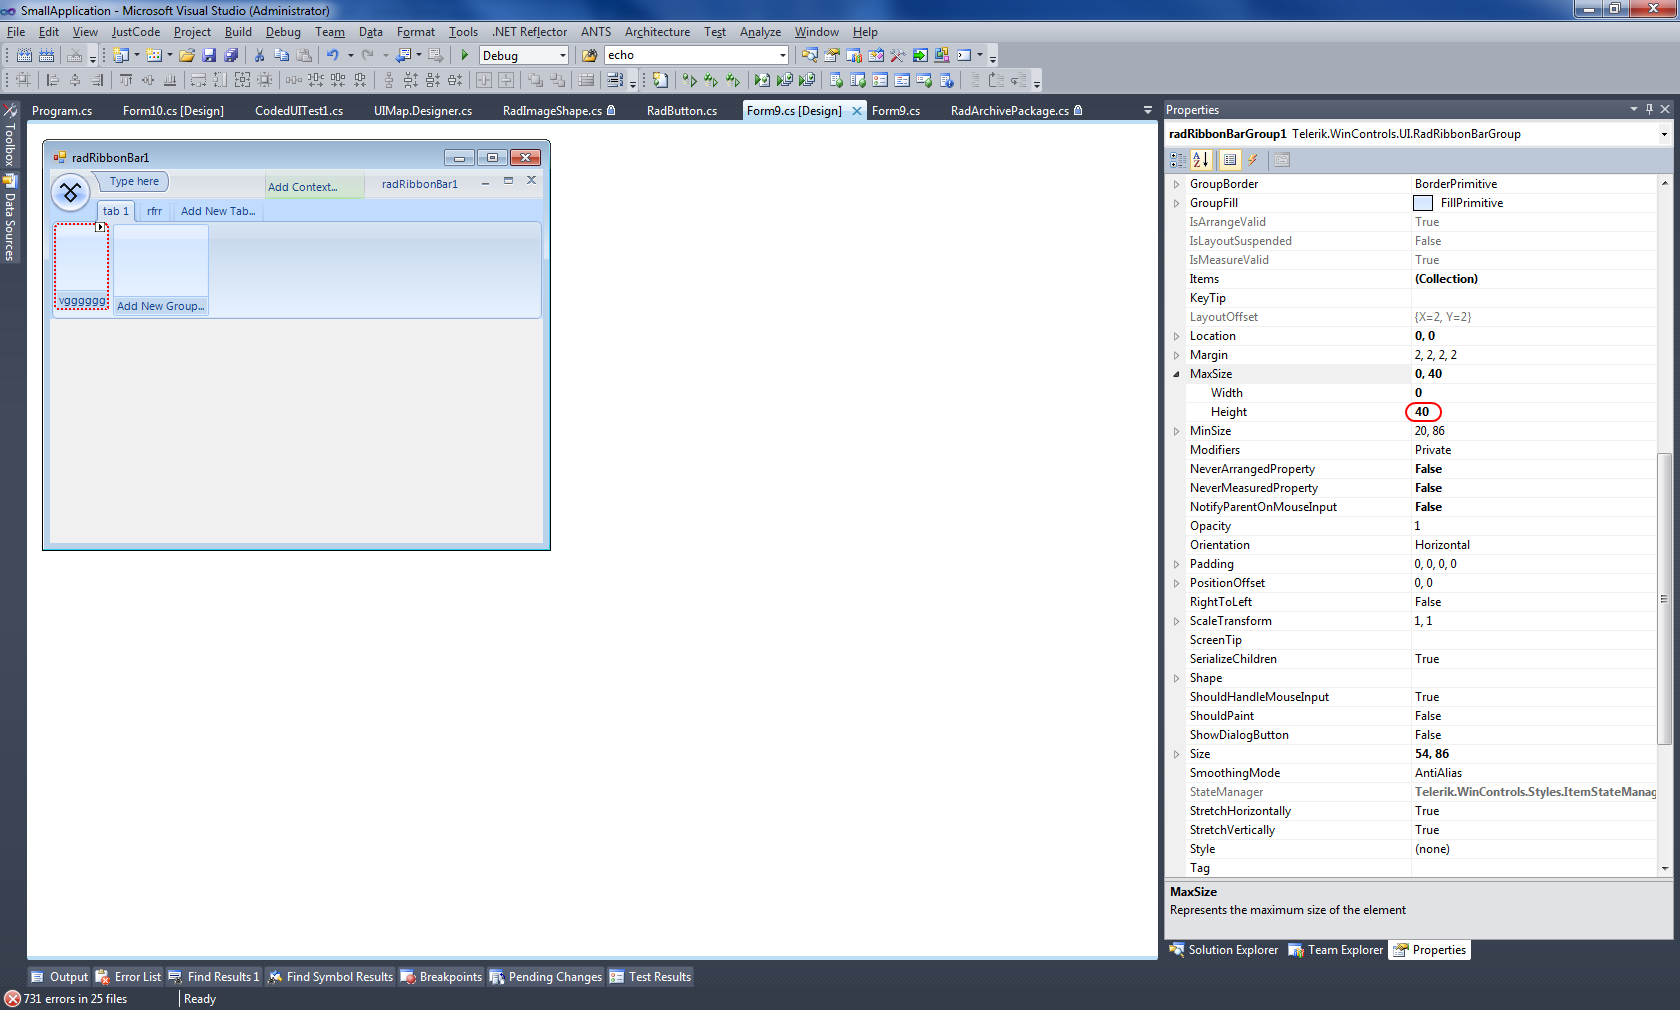This screenshot has width=1680, height=1010.
Task: Click the Make Same Width icon
Action: [x=198, y=80]
